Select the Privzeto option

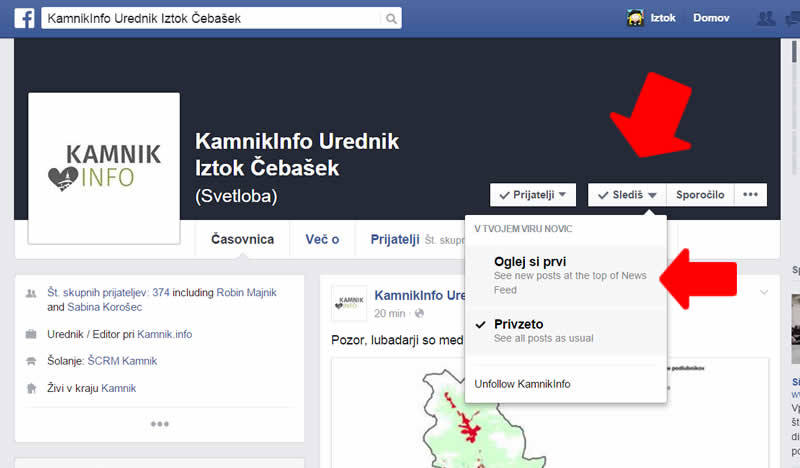coord(566,331)
